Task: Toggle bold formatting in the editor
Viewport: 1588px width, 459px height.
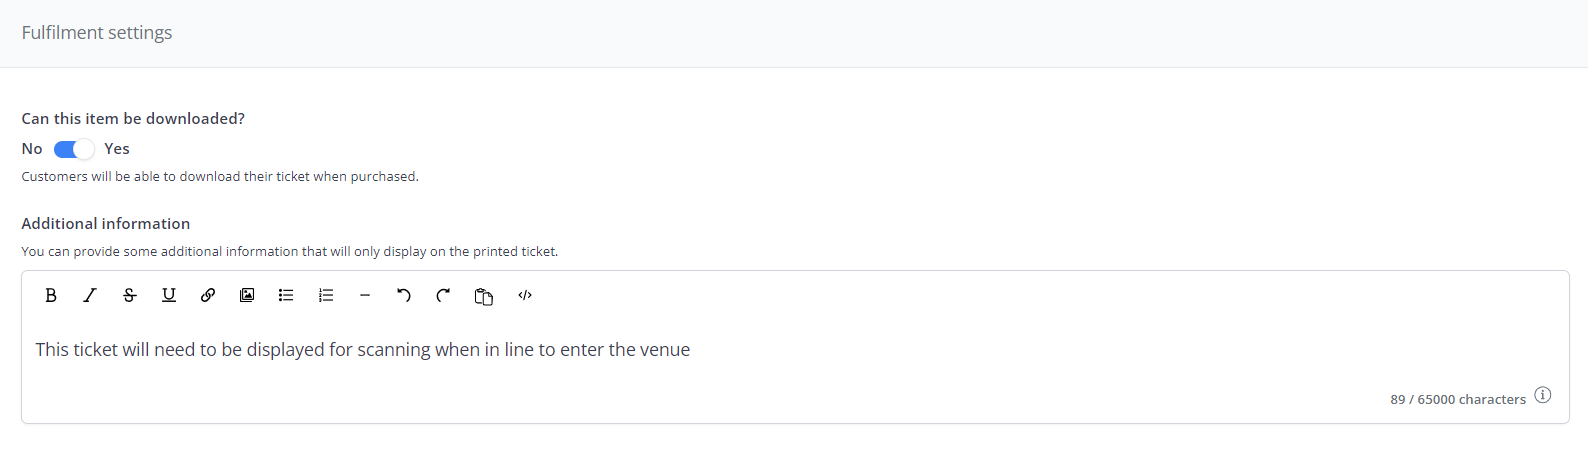Action: [51, 295]
